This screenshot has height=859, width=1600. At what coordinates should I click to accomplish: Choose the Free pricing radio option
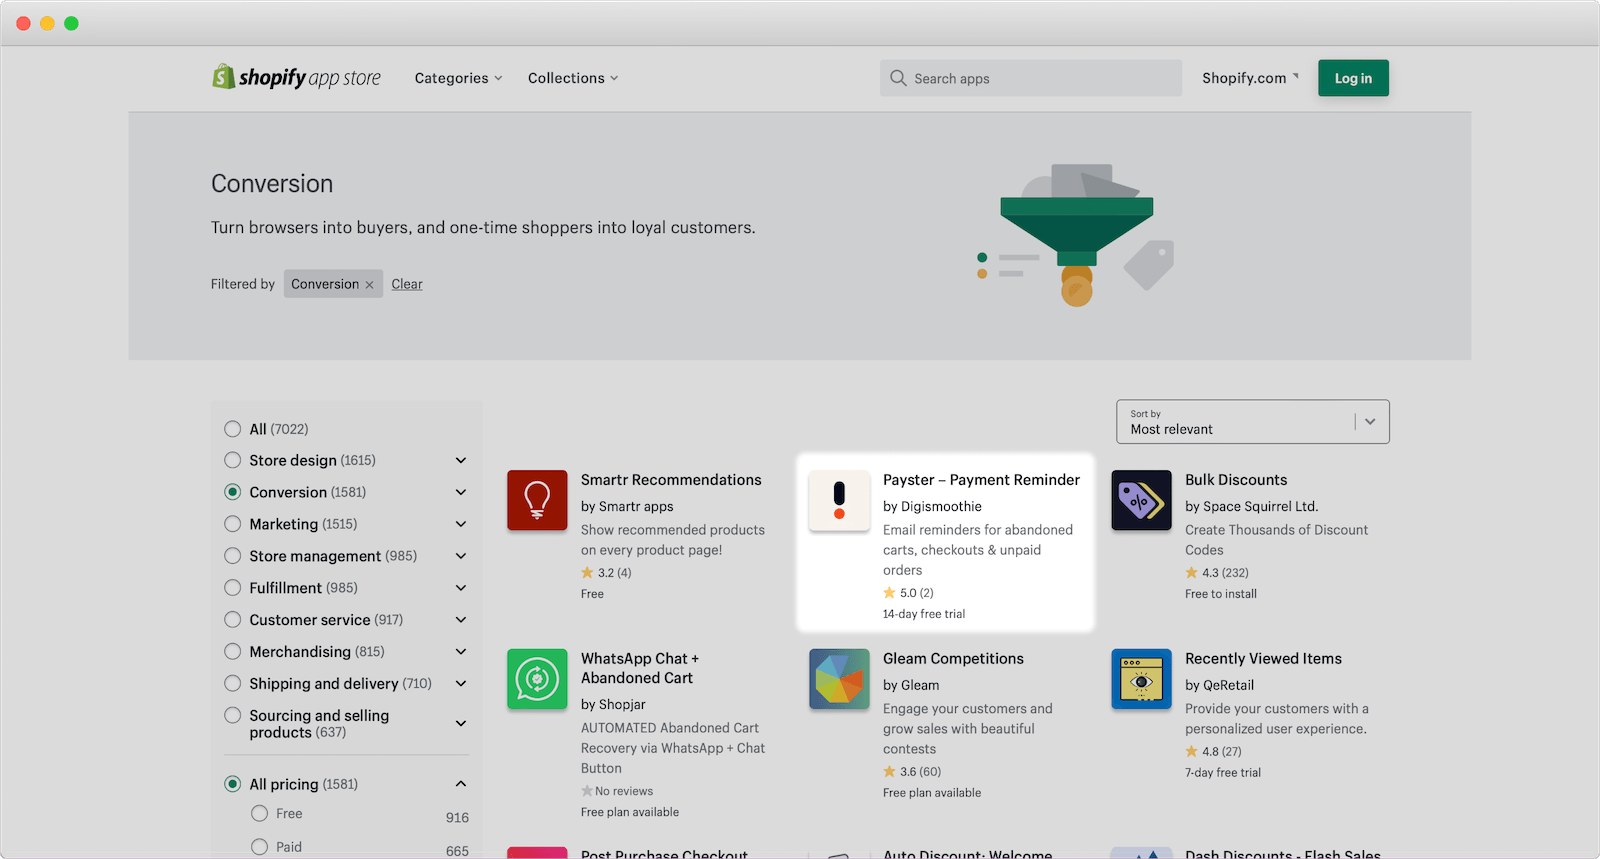[x=260, y=814]
